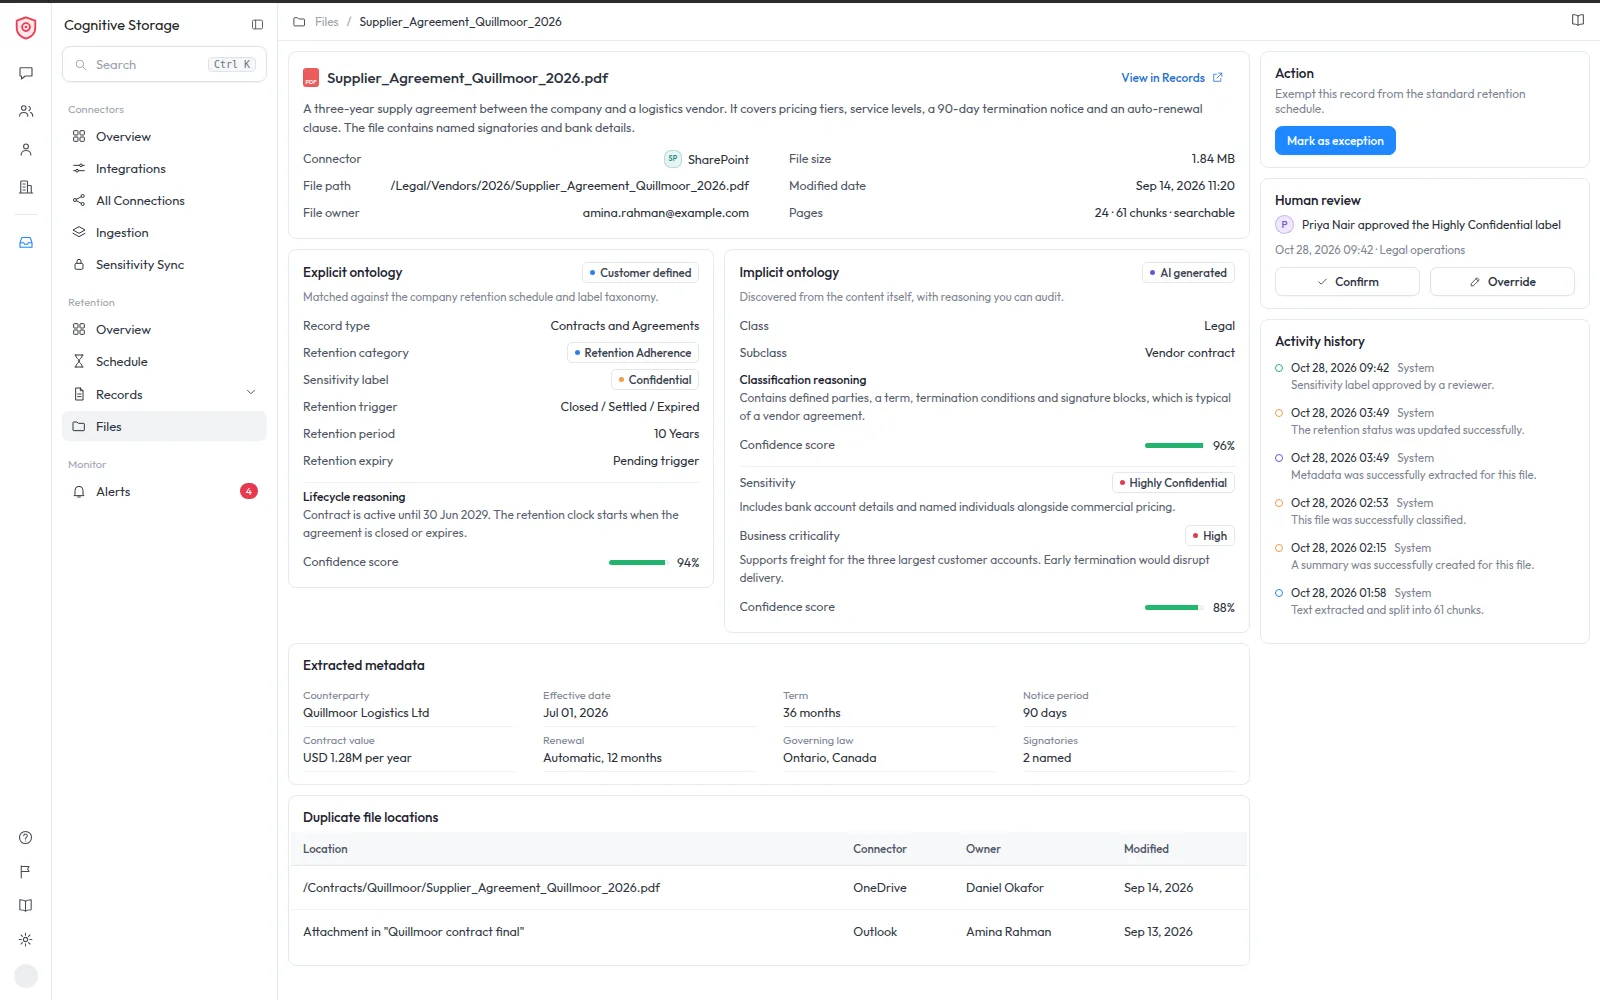Image resolution: width=1600 pixels, height=1000 pixels.
Task: Open the team users icon in left rail
Action: tap(26, 111)
